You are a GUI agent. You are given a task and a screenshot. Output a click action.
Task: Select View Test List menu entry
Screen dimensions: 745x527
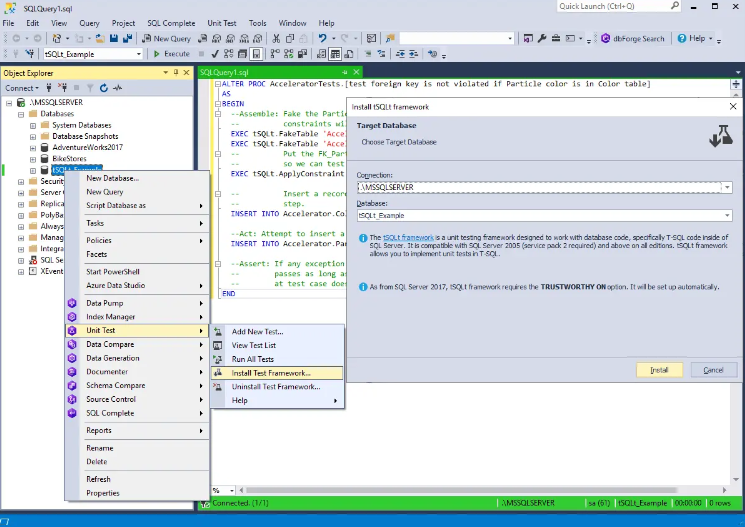coord(277,345)
